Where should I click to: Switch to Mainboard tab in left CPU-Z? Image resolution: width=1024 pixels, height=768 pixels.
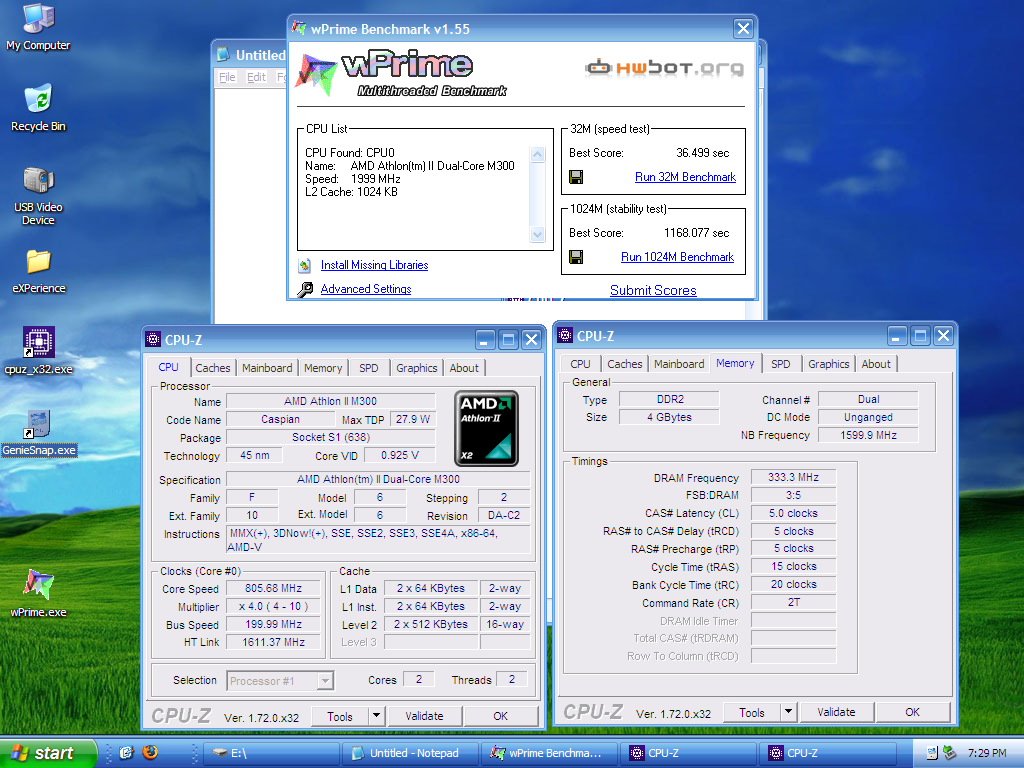click(x=267, y=368)
